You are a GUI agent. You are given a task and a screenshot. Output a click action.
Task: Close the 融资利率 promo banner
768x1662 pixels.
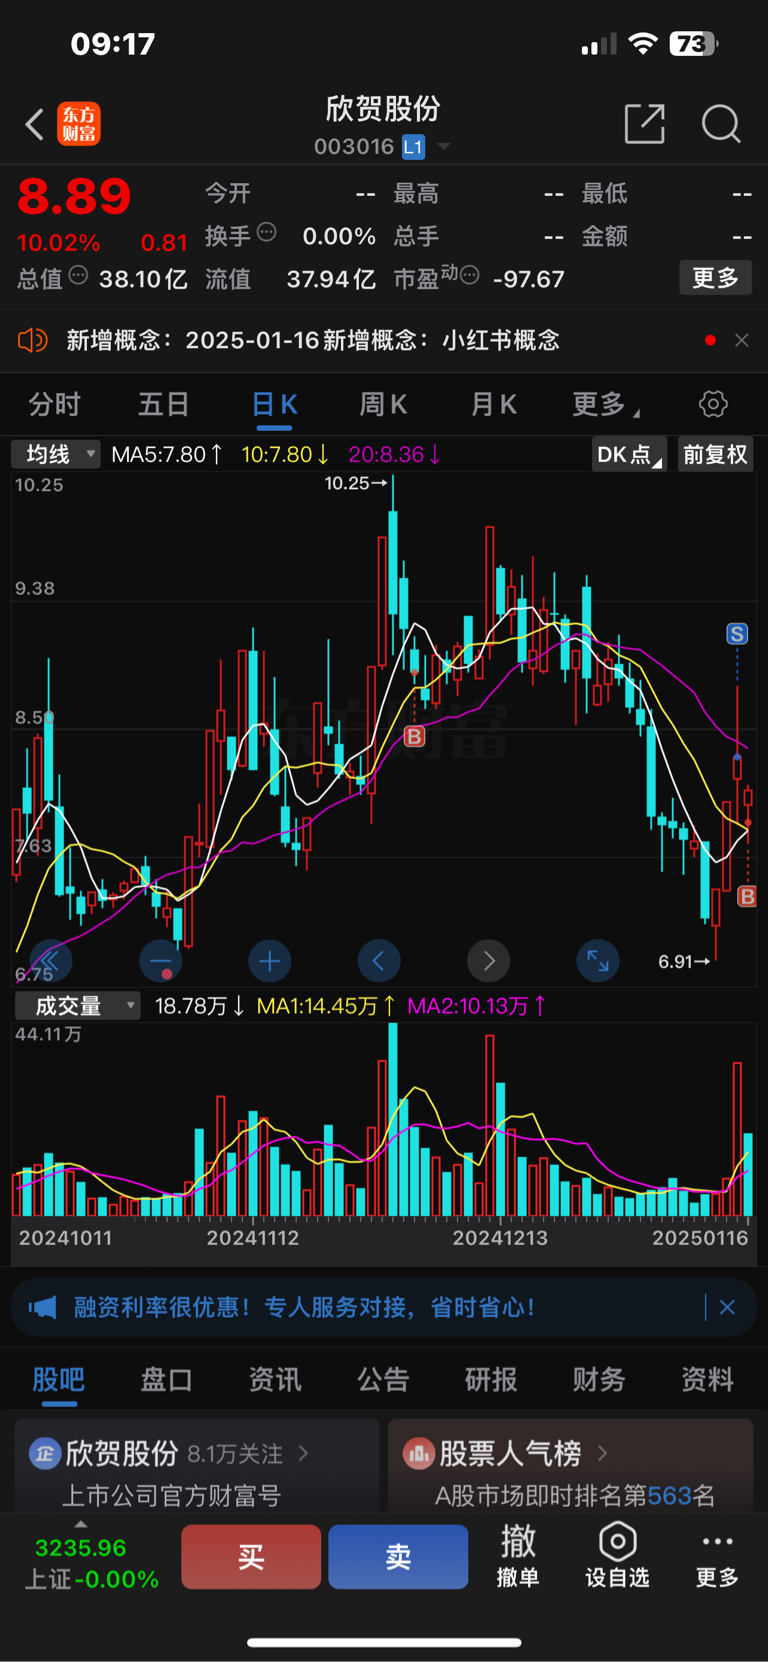(x=727, y=1307)
